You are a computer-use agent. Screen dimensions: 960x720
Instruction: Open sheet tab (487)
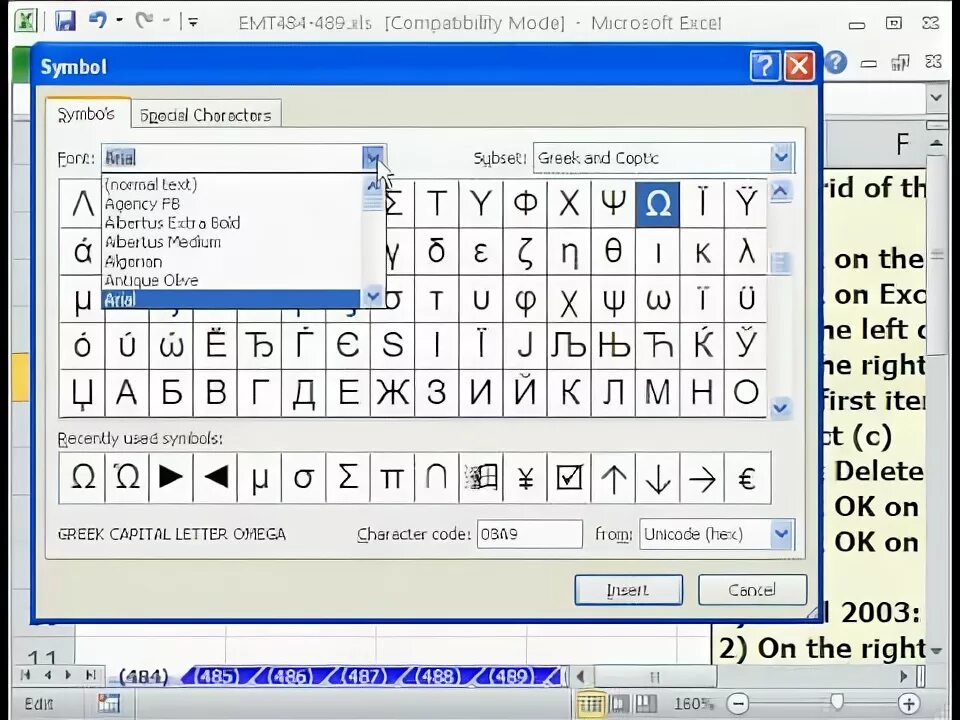click(365, 676)
